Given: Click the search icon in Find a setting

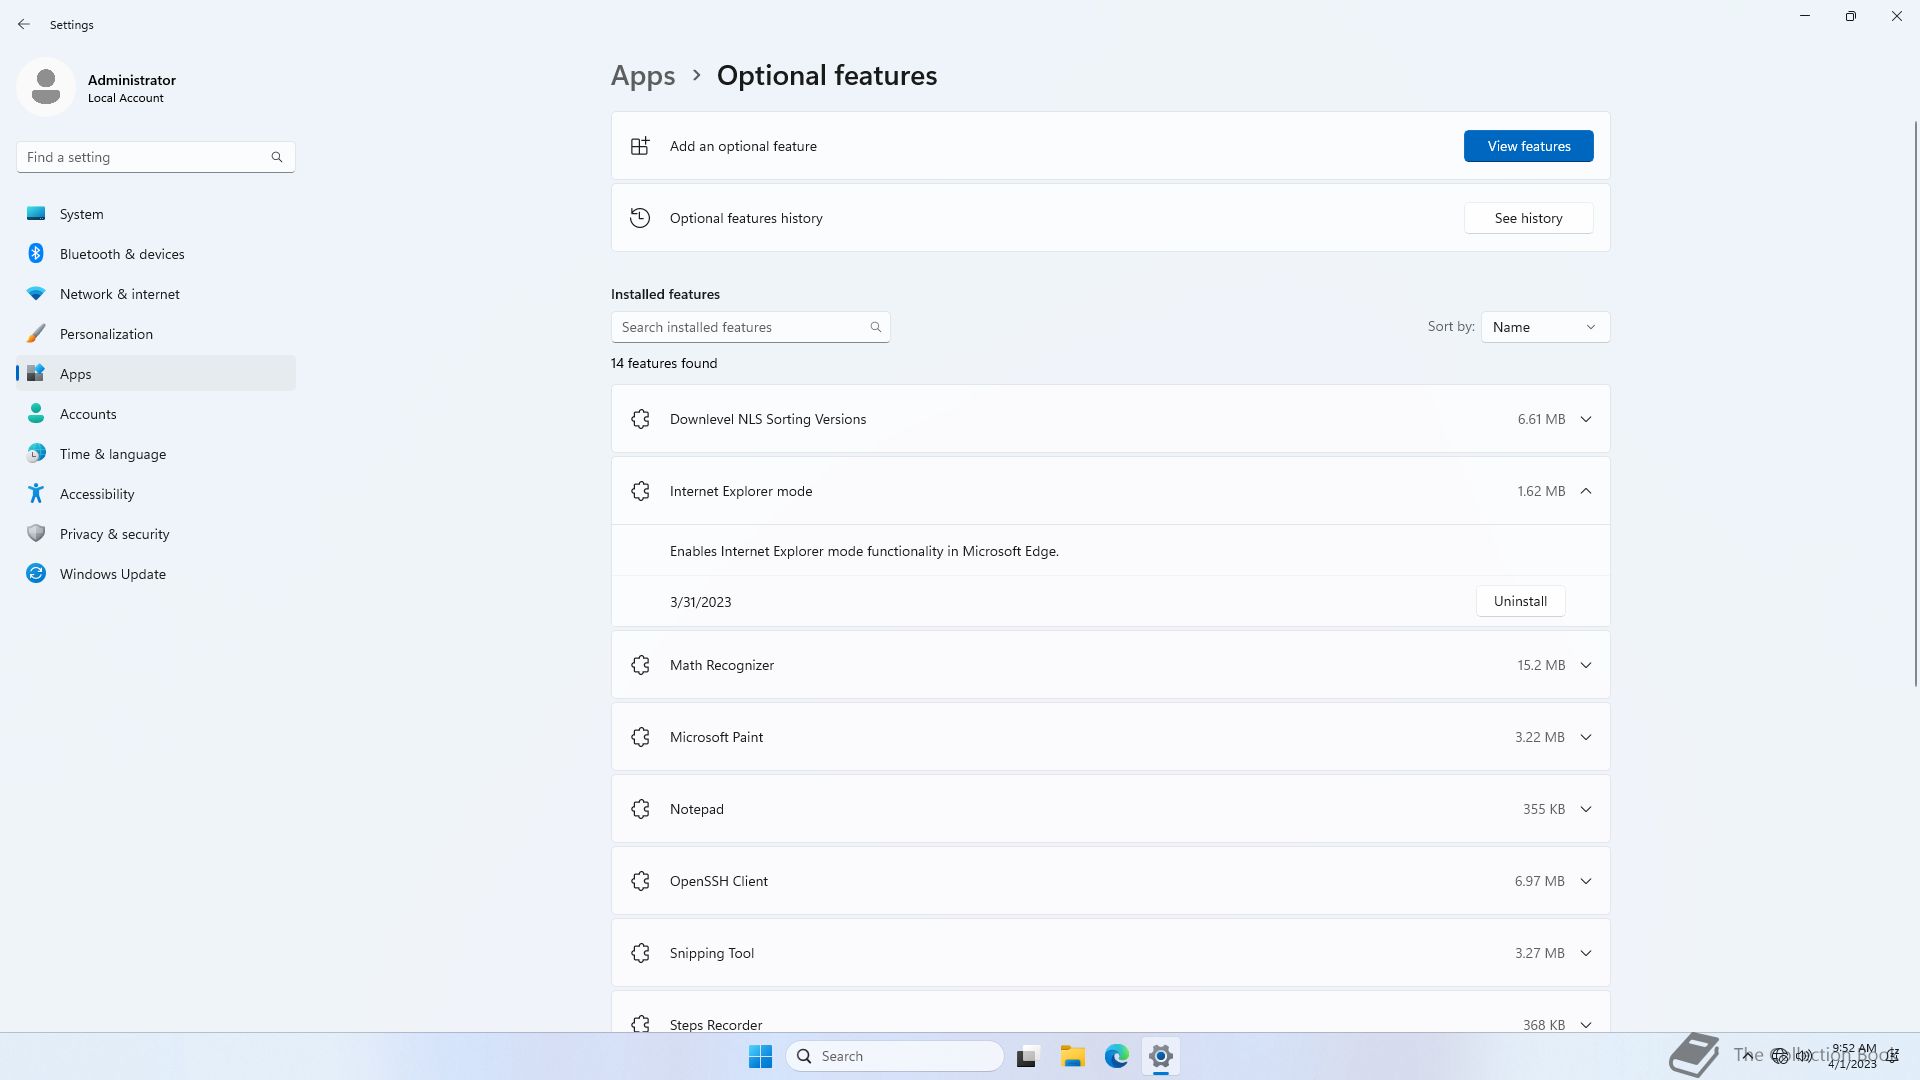Looking at the screenshot, I should coord(277,157).
